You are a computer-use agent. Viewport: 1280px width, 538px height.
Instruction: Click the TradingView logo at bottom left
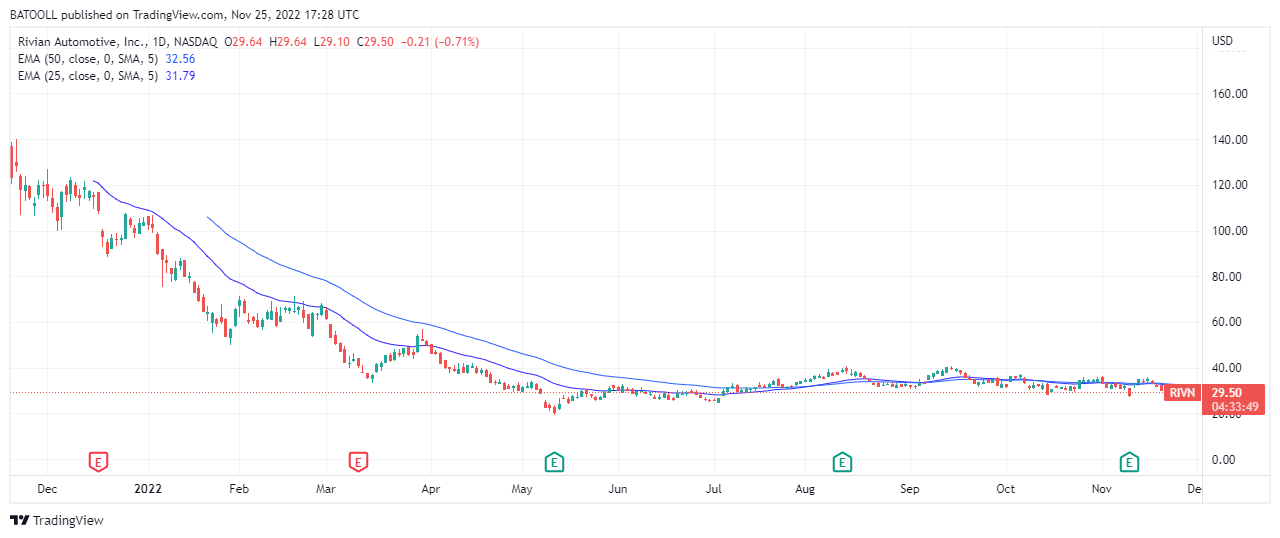(57, 520)
